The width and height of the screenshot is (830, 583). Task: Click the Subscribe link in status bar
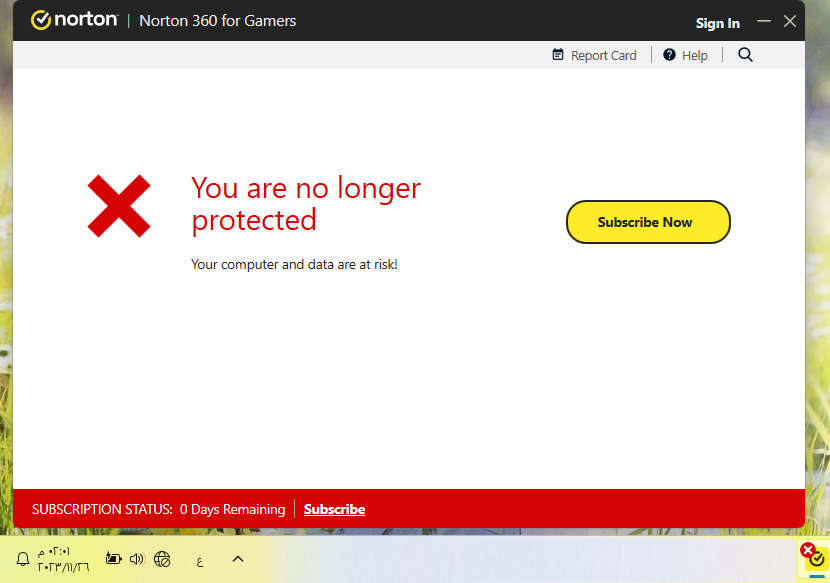pos(334,509)
